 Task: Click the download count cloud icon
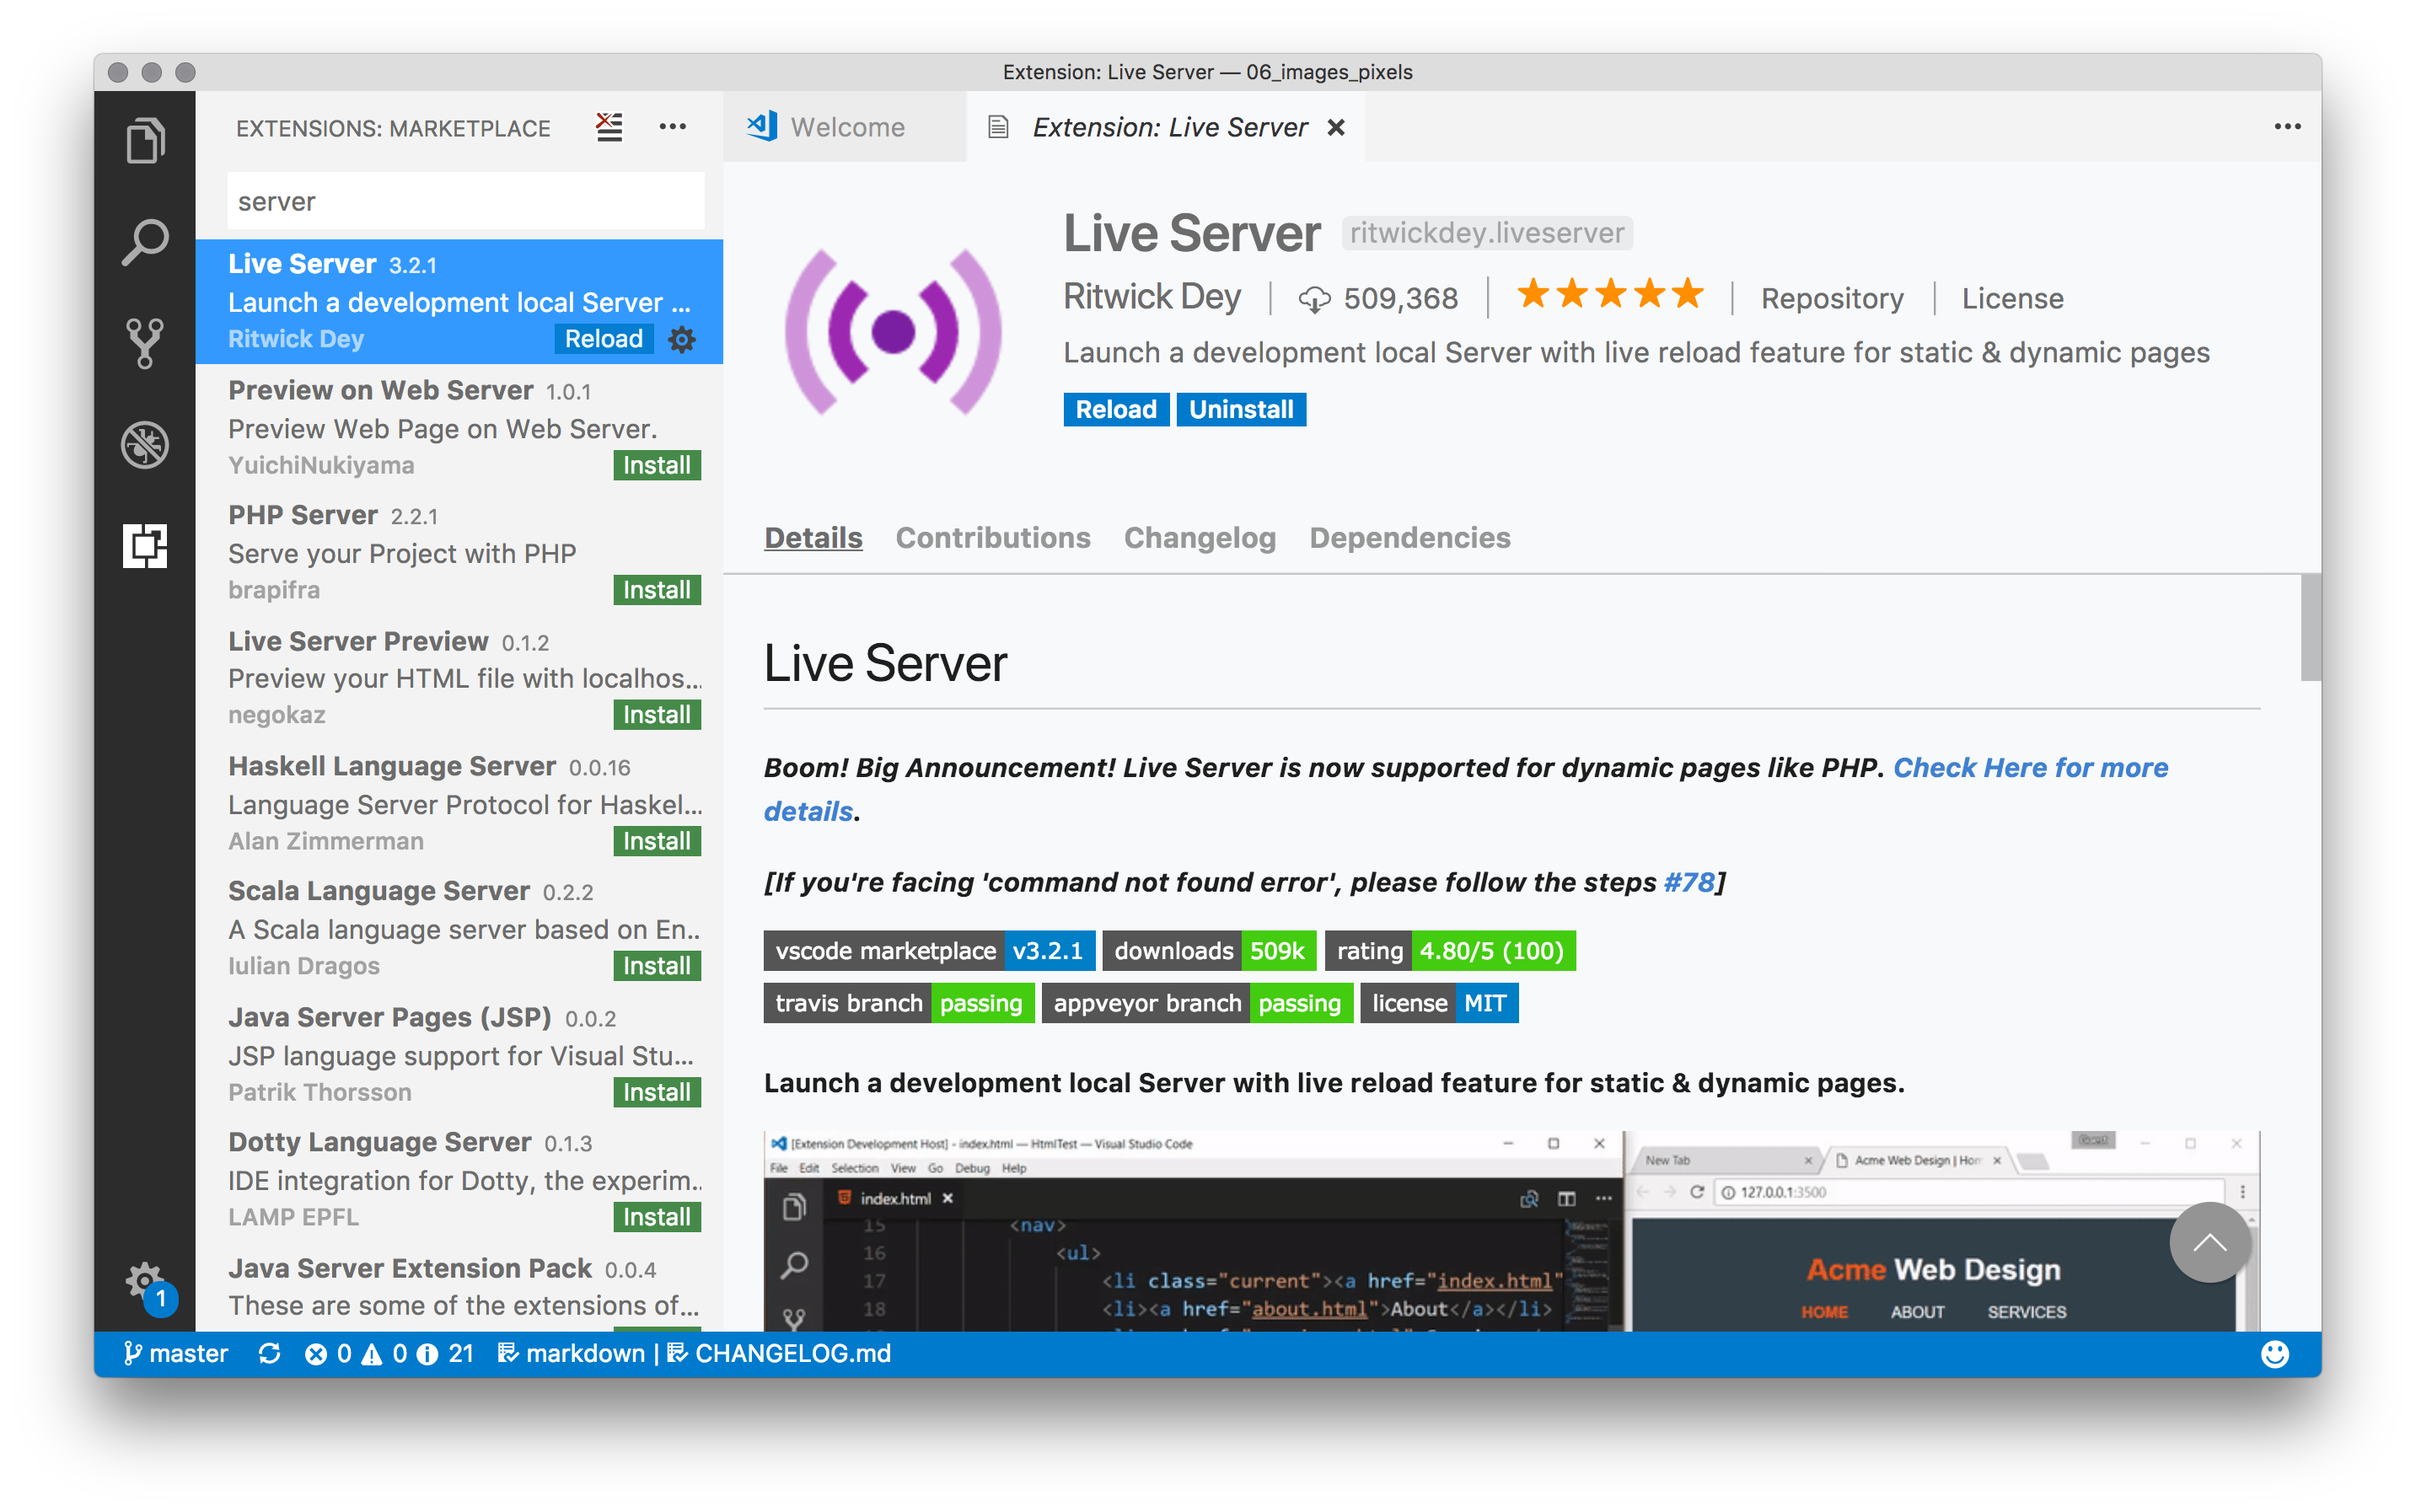1313,299
